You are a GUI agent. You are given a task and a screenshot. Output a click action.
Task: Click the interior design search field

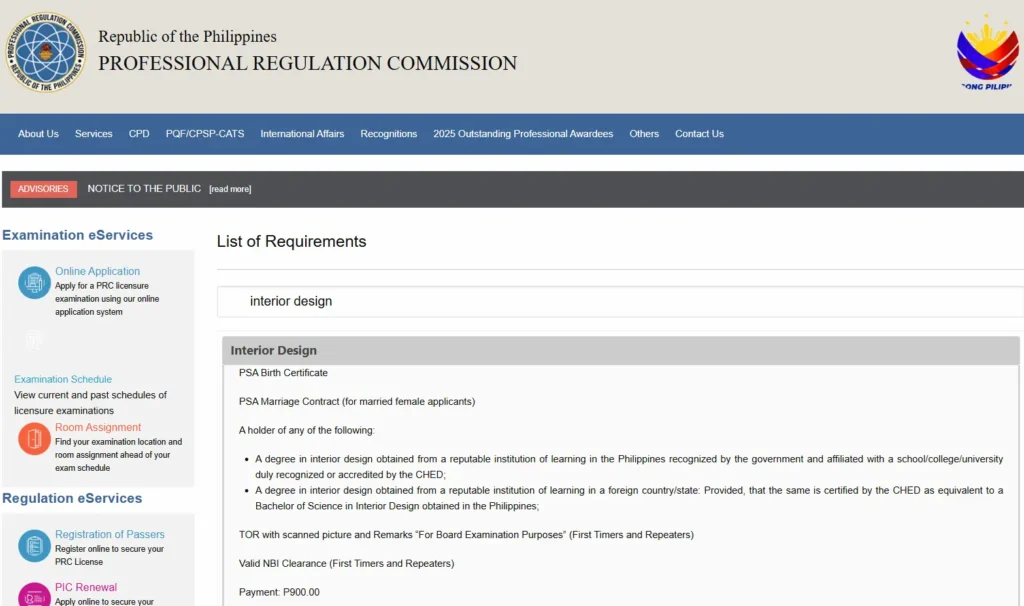[620, 301]
